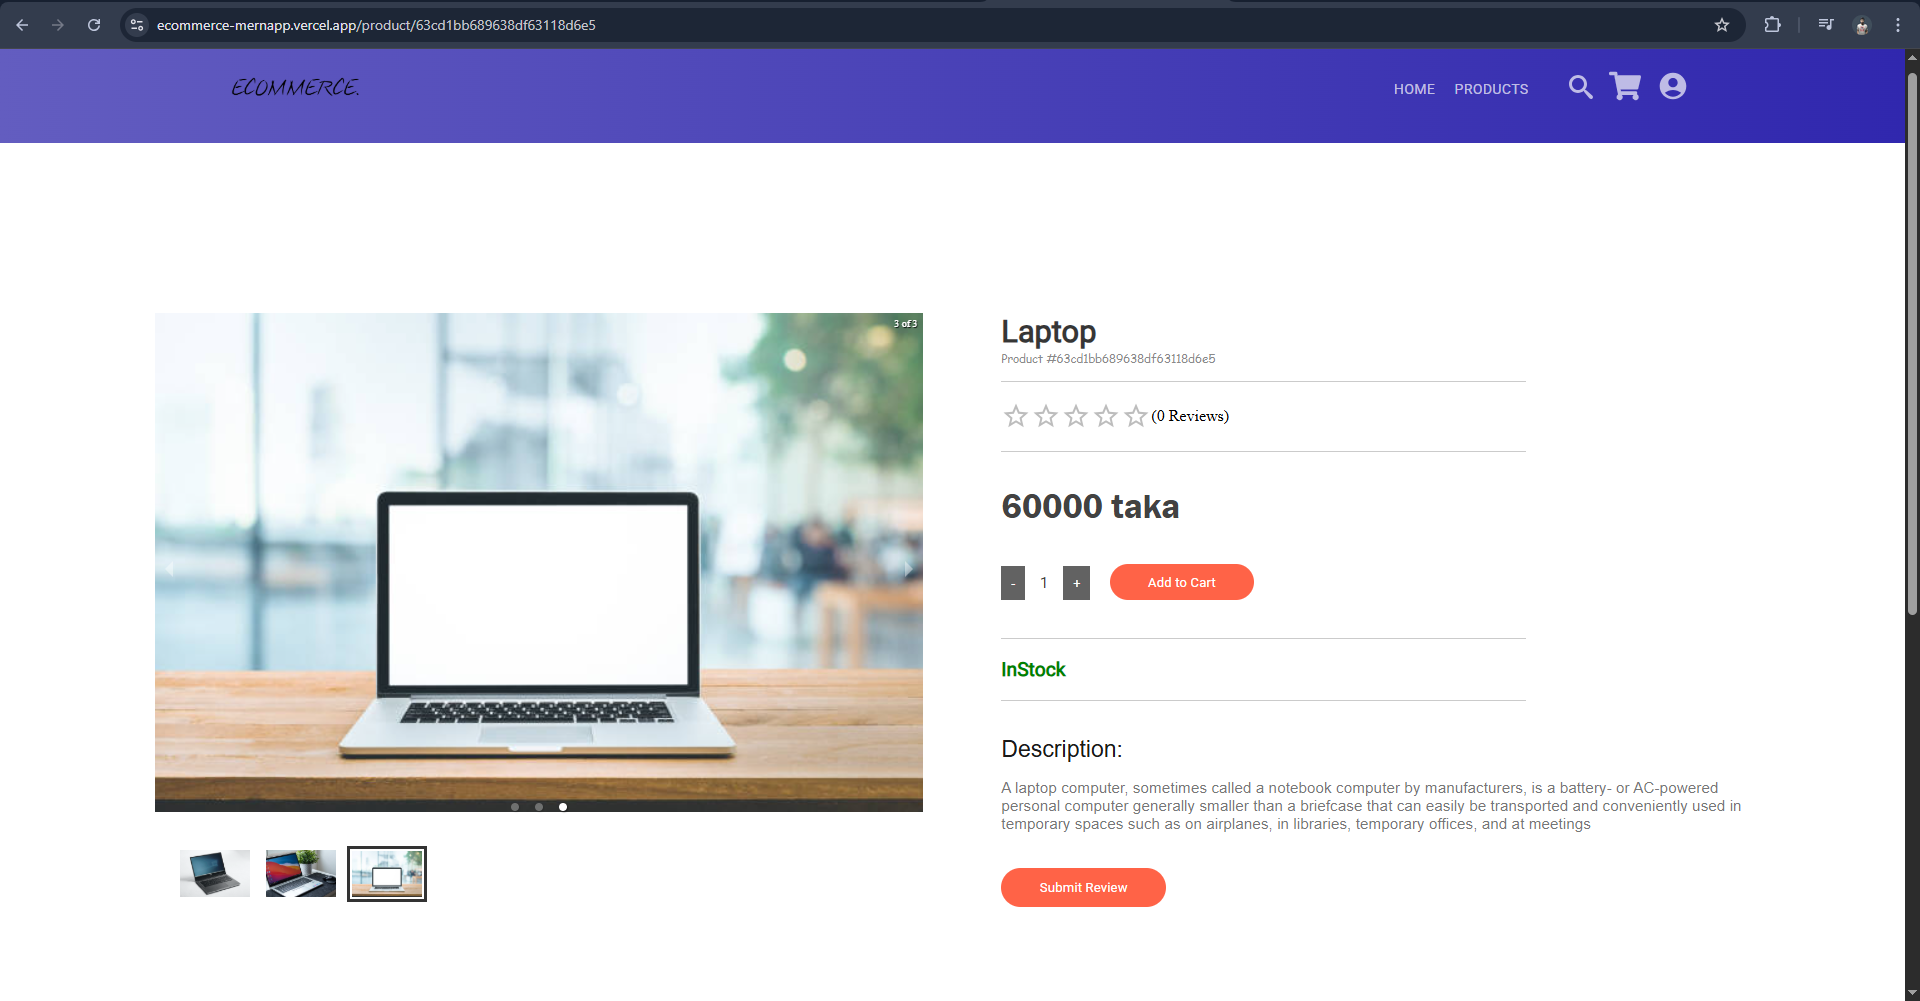1920x1001 pixels.
Task: Go back to previous page
Action: pos(22,25)
